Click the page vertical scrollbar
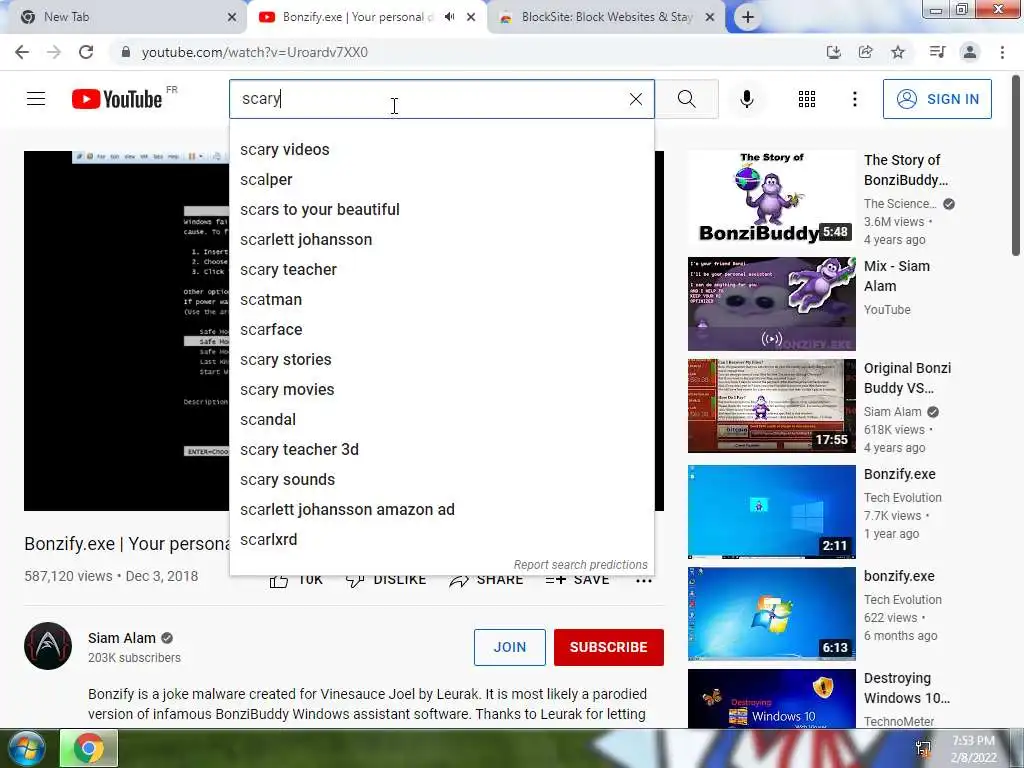 pos(1016,167)
